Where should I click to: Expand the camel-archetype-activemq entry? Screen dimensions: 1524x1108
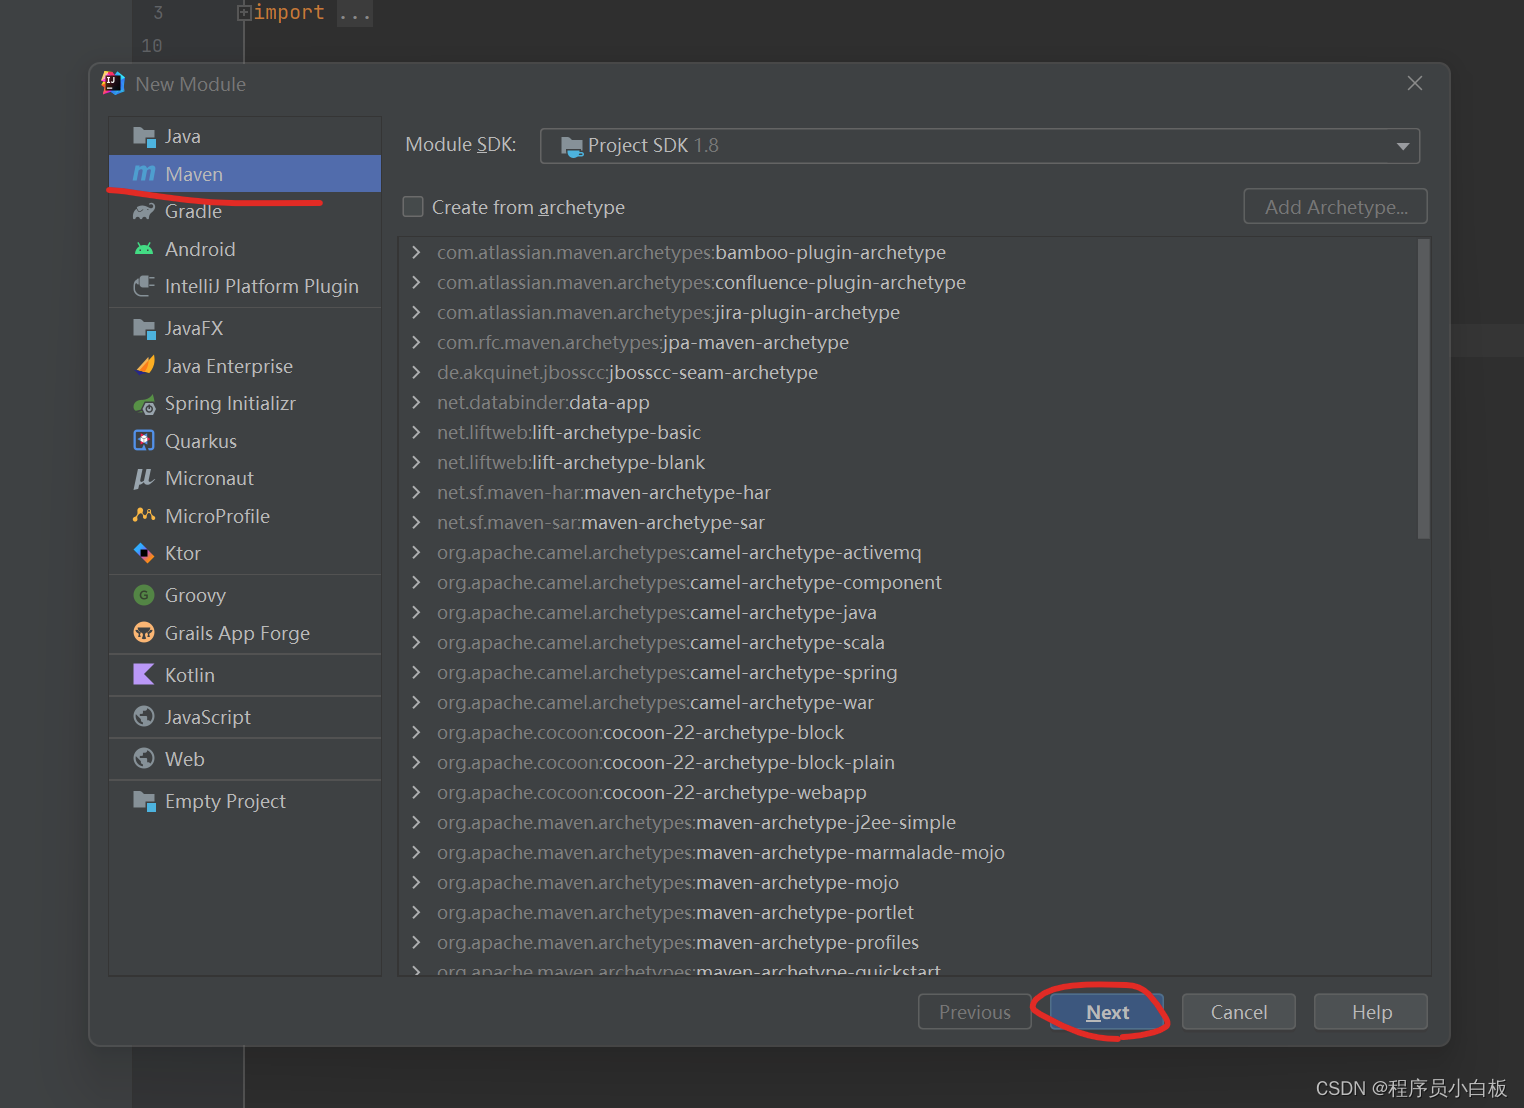[x=416, y=552]
